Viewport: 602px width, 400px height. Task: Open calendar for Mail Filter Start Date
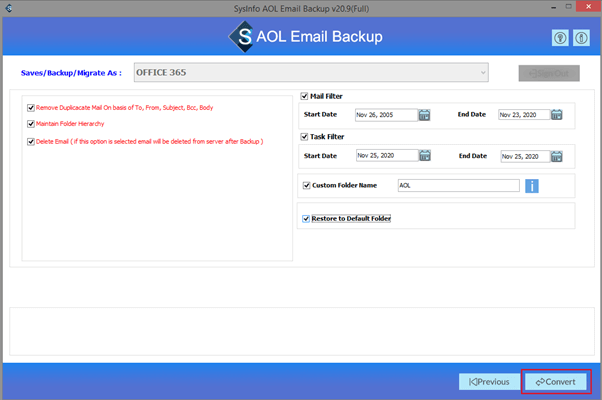[424, 115]
